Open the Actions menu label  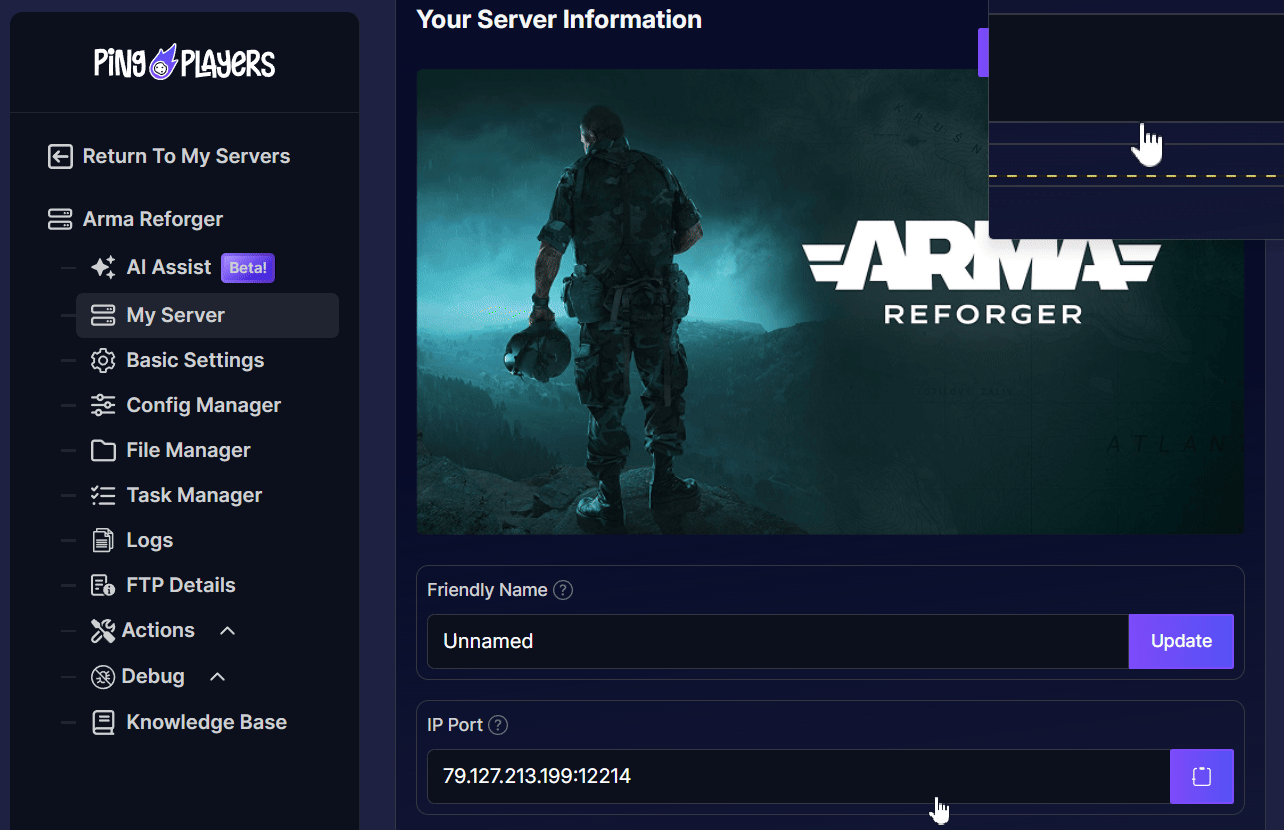click(x=158, y=630)
